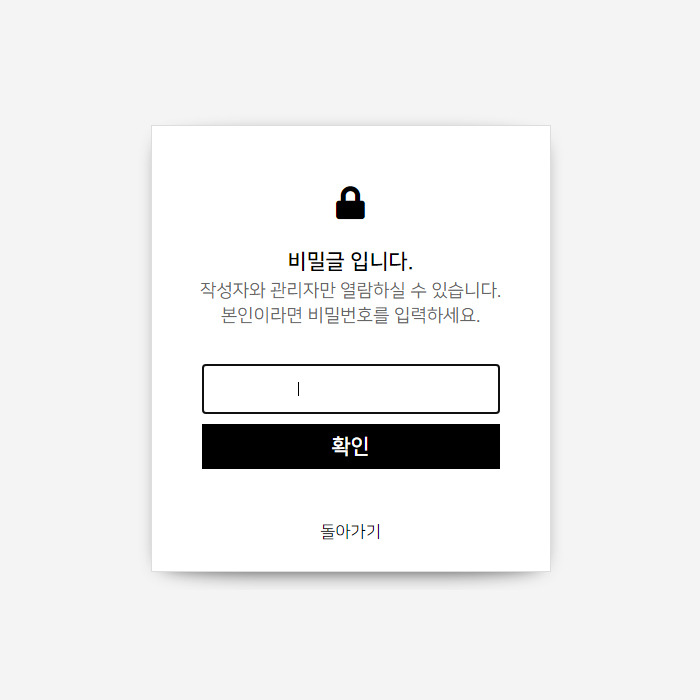Image resolution: width=700 pixels, height=700 pixels.
Task: Submit with the 확인 button
Action: (x=351, y=446)
